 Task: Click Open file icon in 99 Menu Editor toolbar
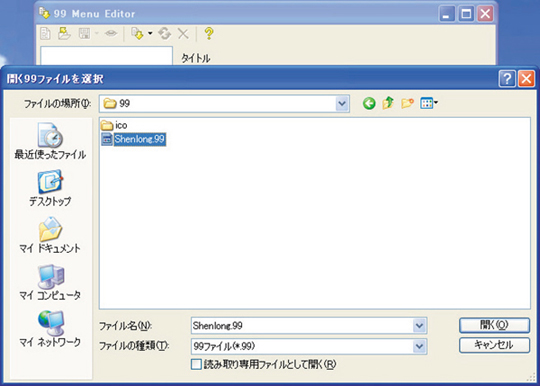(x=64, y=34)
